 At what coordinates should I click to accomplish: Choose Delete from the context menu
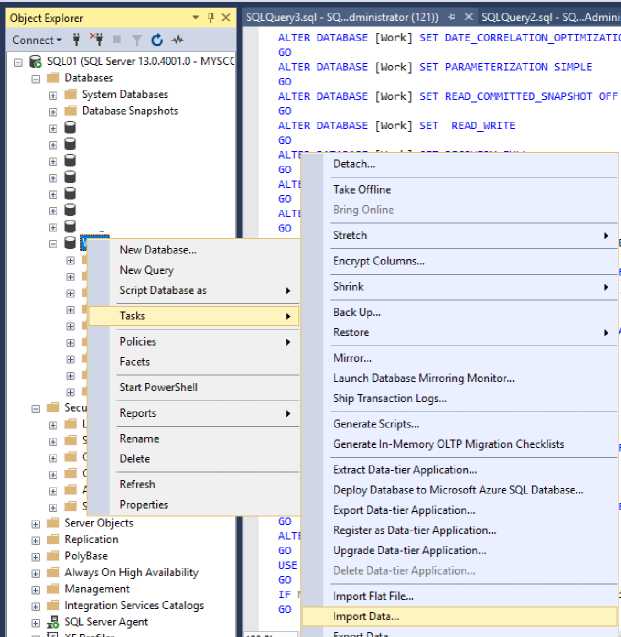click(194, 459)
